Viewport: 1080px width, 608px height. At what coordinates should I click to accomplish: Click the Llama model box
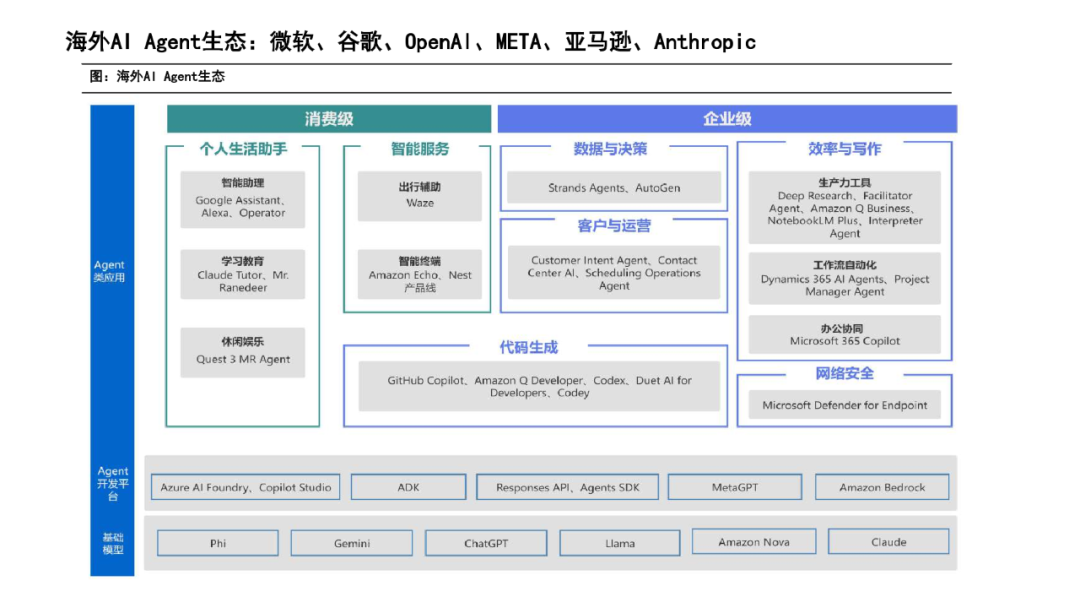point(620,543)
